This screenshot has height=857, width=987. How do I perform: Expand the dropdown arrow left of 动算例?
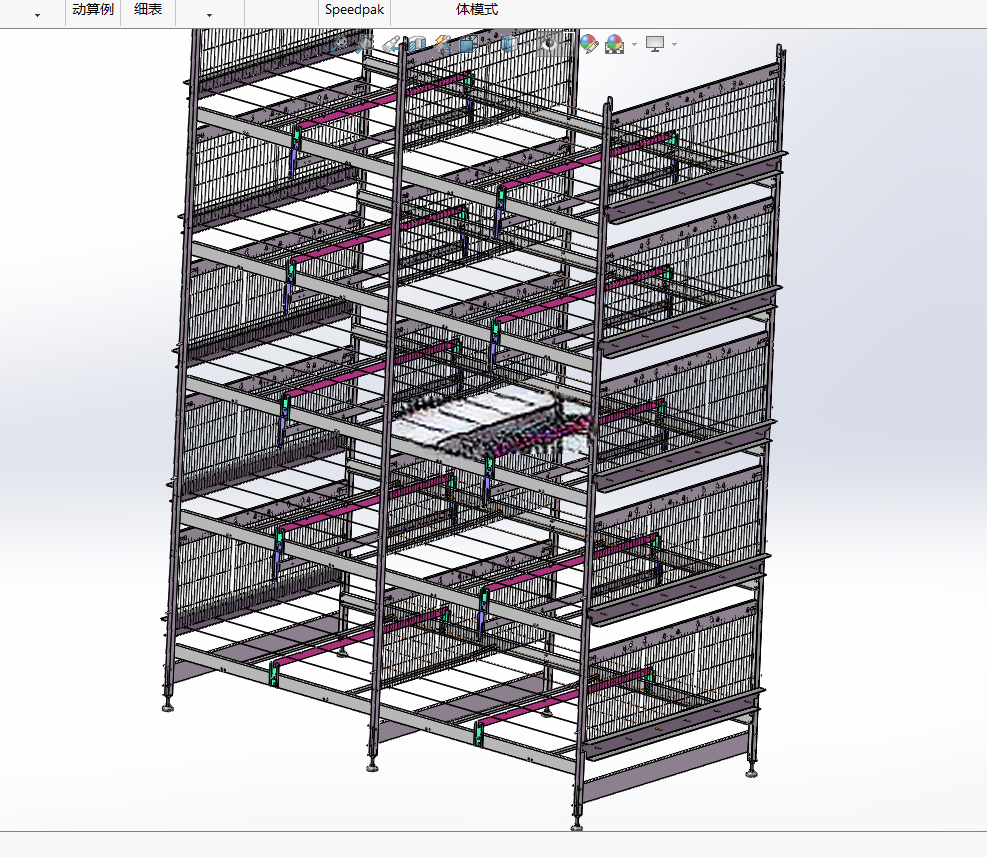38,14
